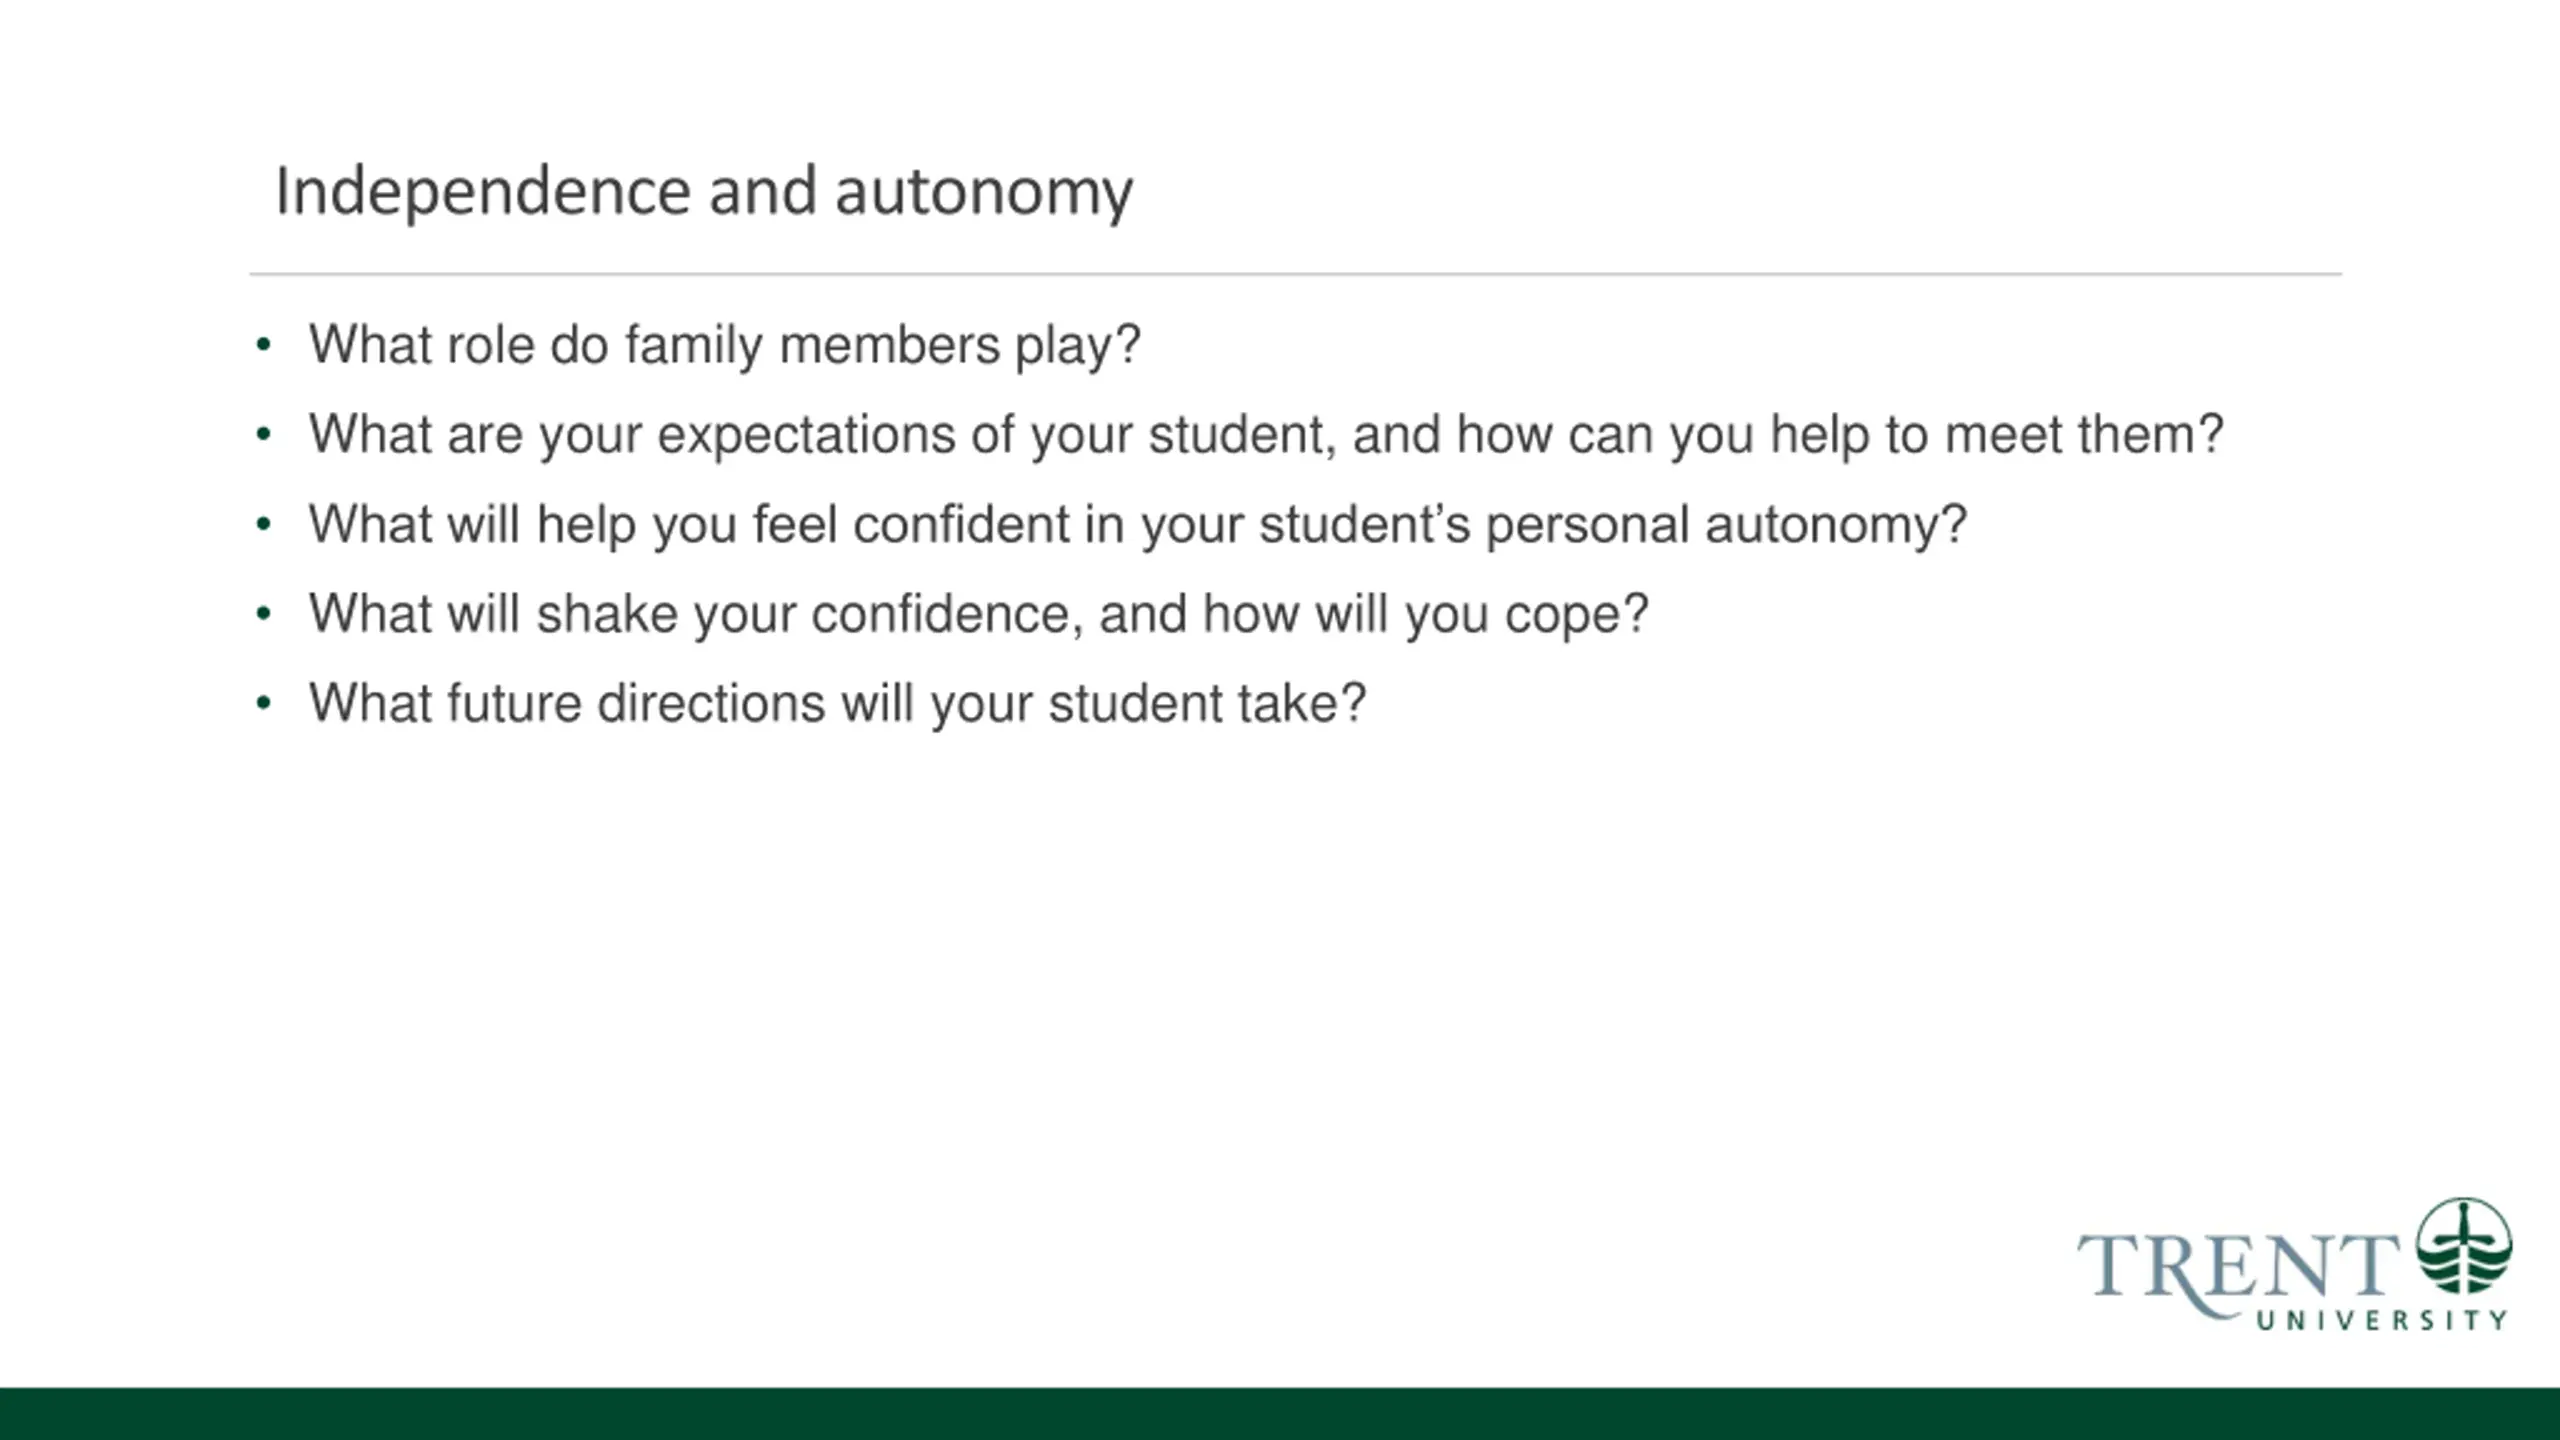
Task: Click the horizontal divider line under the title
Action: (x=1296, y=273)
